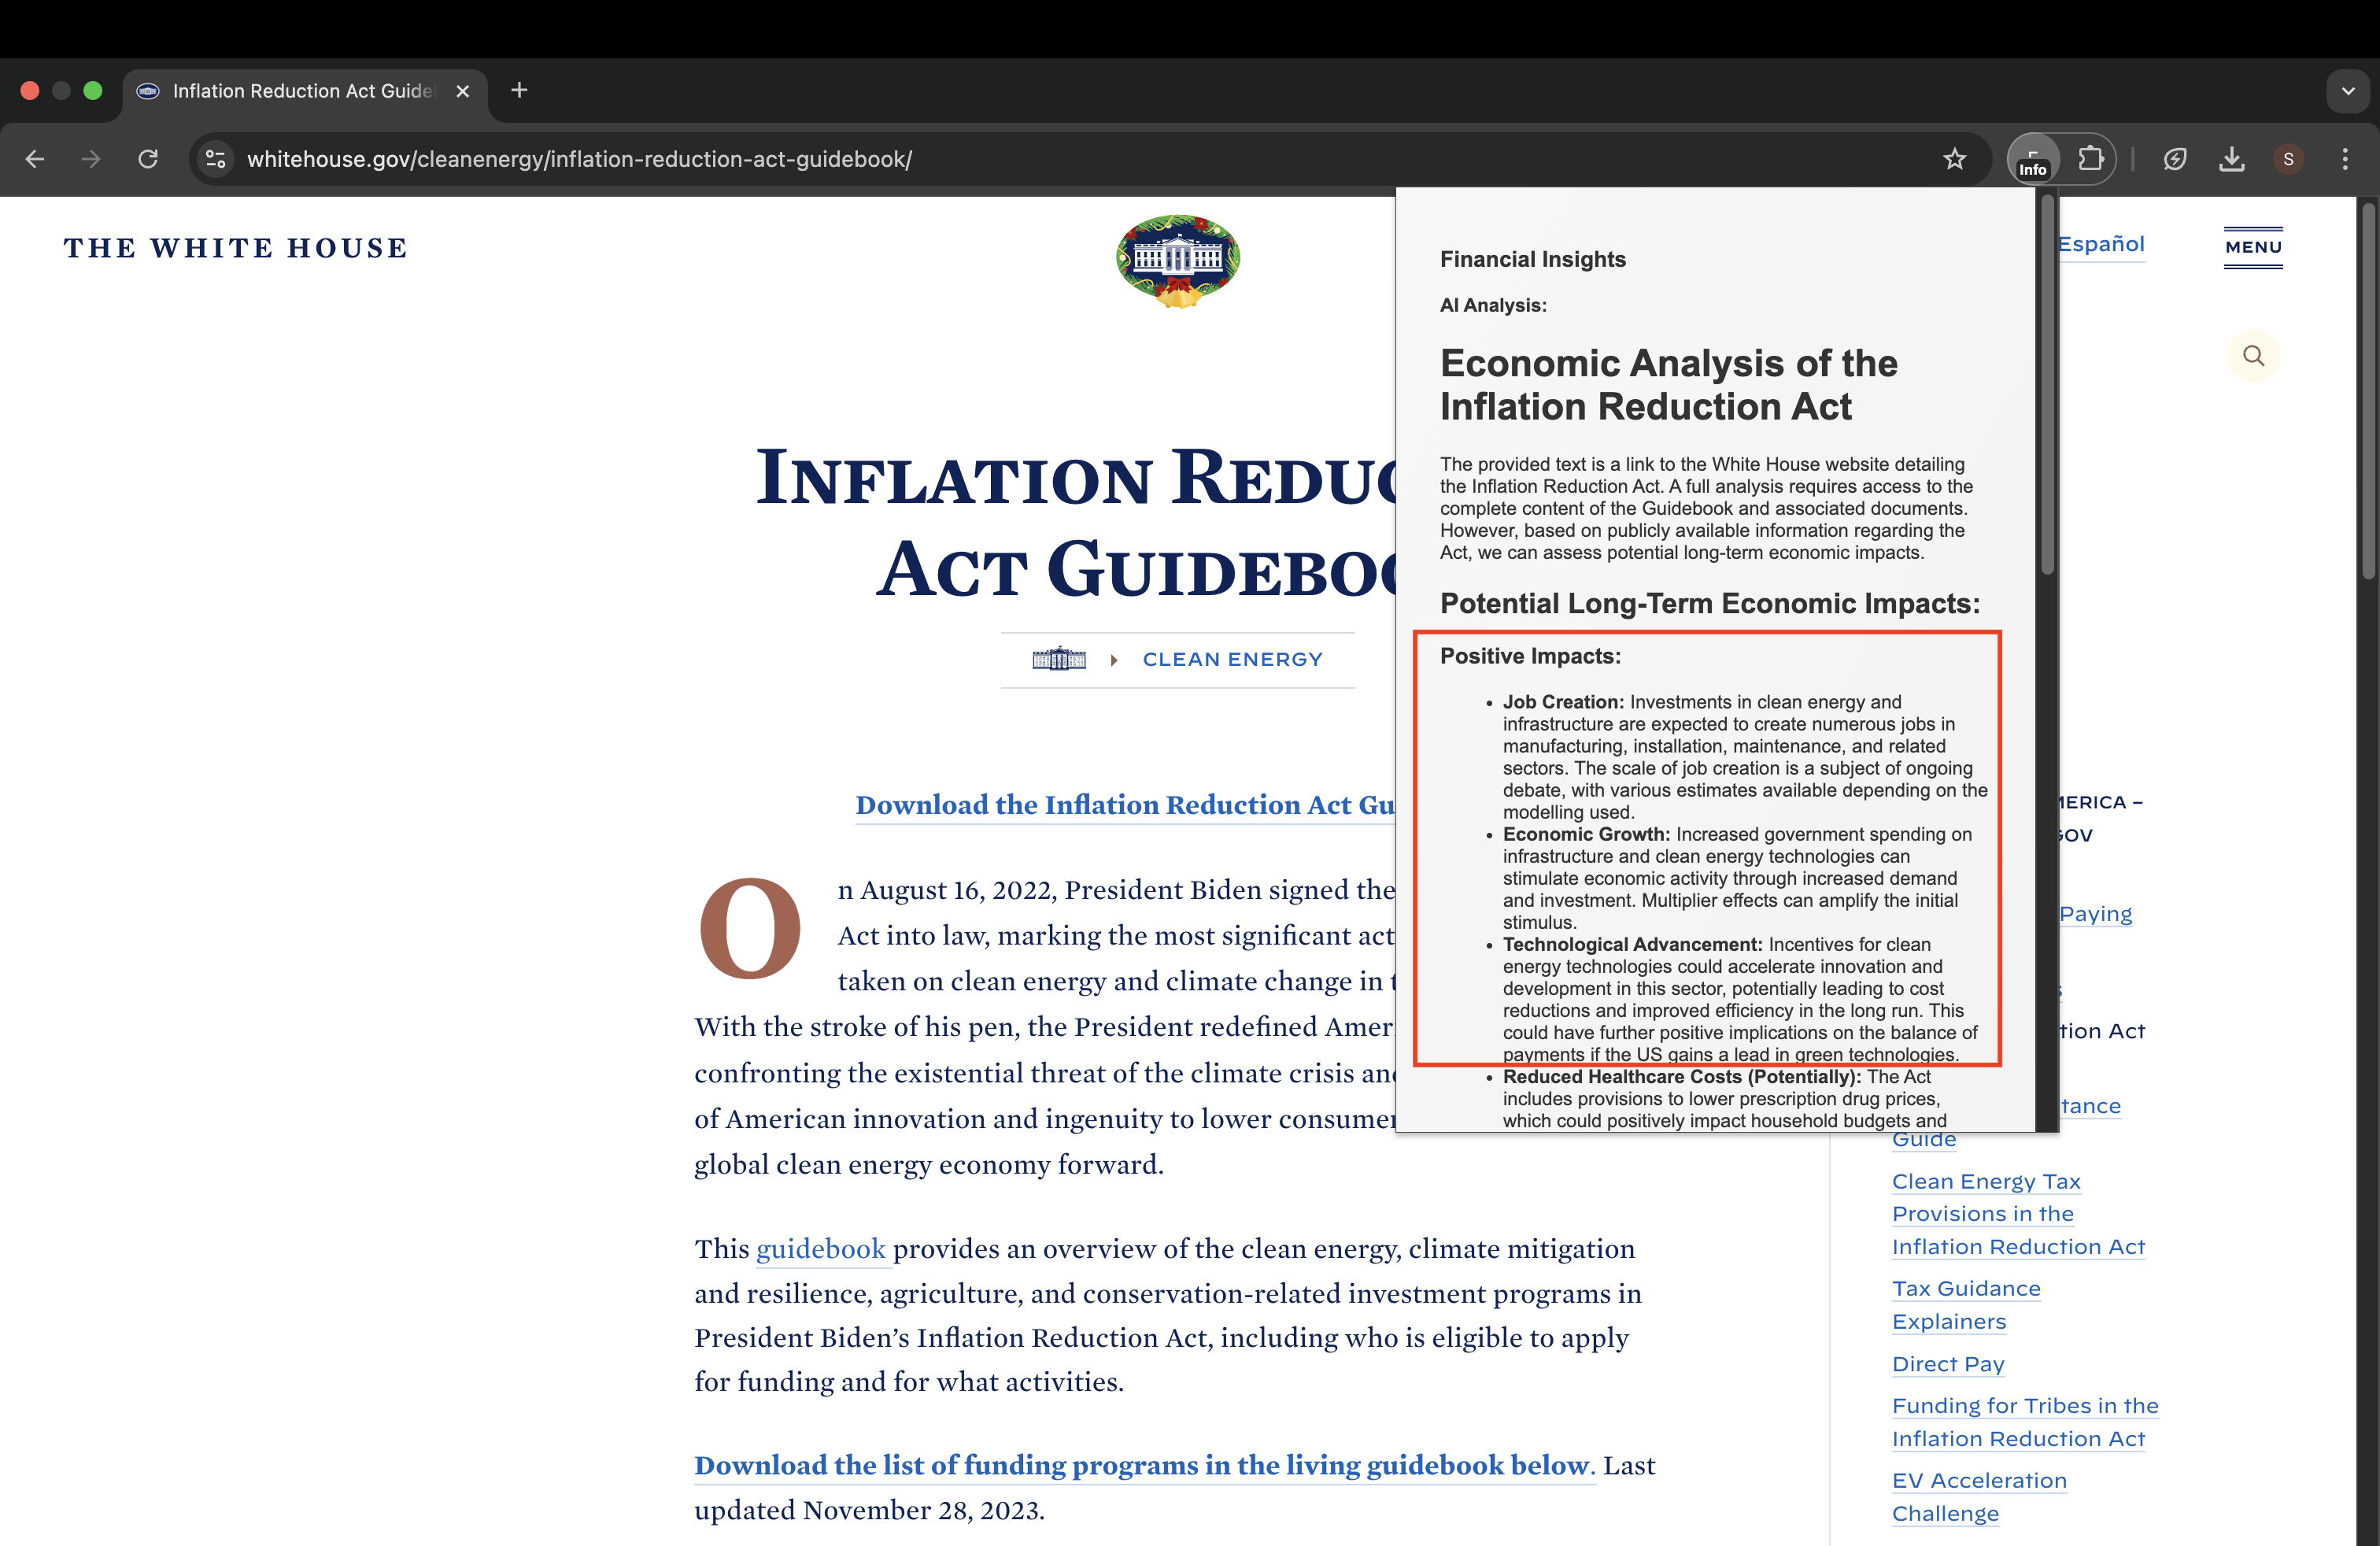Follow the Clean Energy breadcrumb link
This screenshot has height=1546, width=2380.
(x=1232, y=660)
